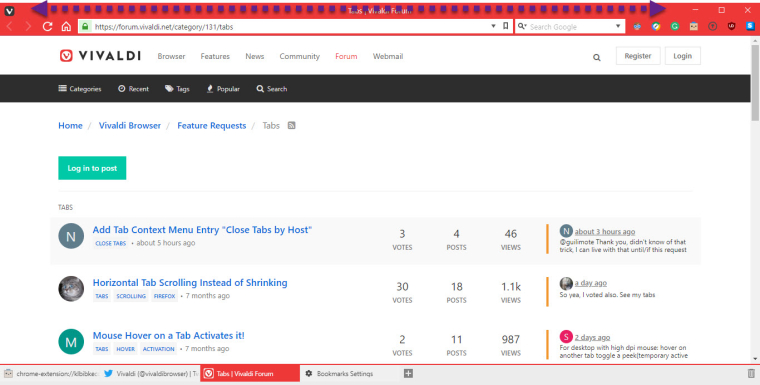
Task: Open the 'a day ago' last post link
Action: coord(590,283)
